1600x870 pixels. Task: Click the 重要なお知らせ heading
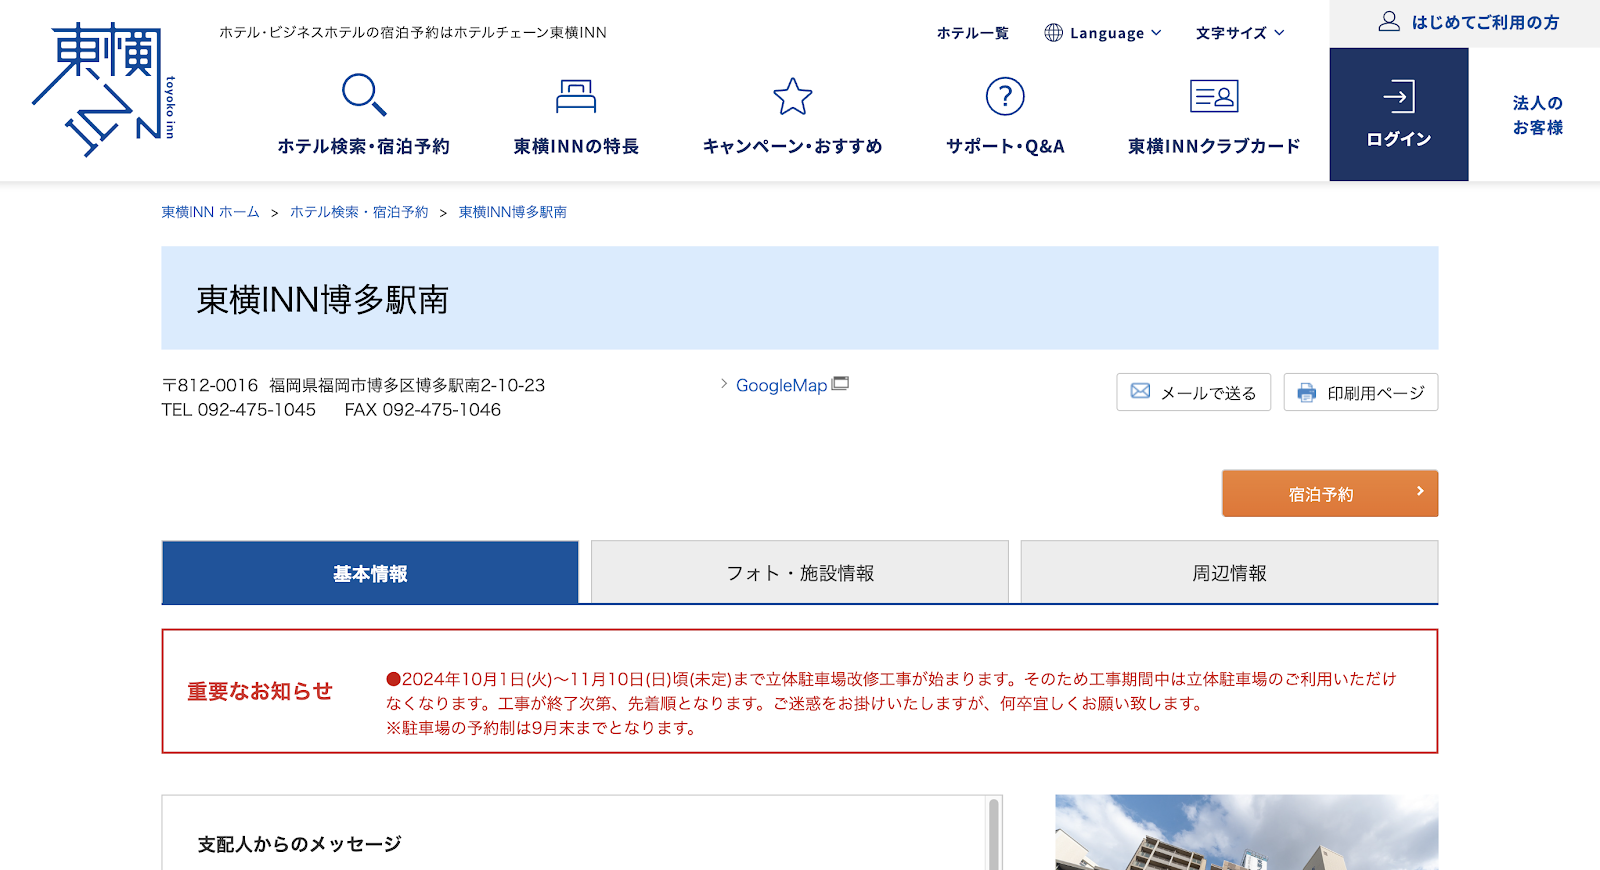pos(260,691)
